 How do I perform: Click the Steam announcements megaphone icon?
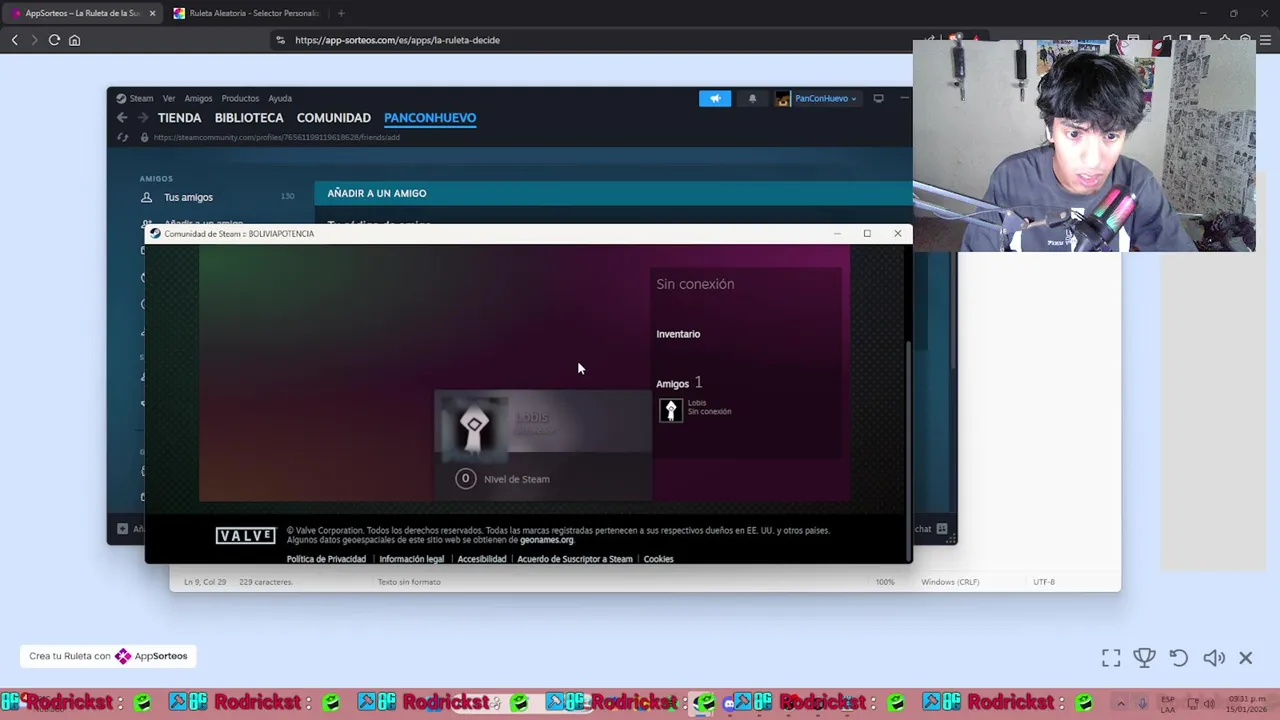click(715, 98)
